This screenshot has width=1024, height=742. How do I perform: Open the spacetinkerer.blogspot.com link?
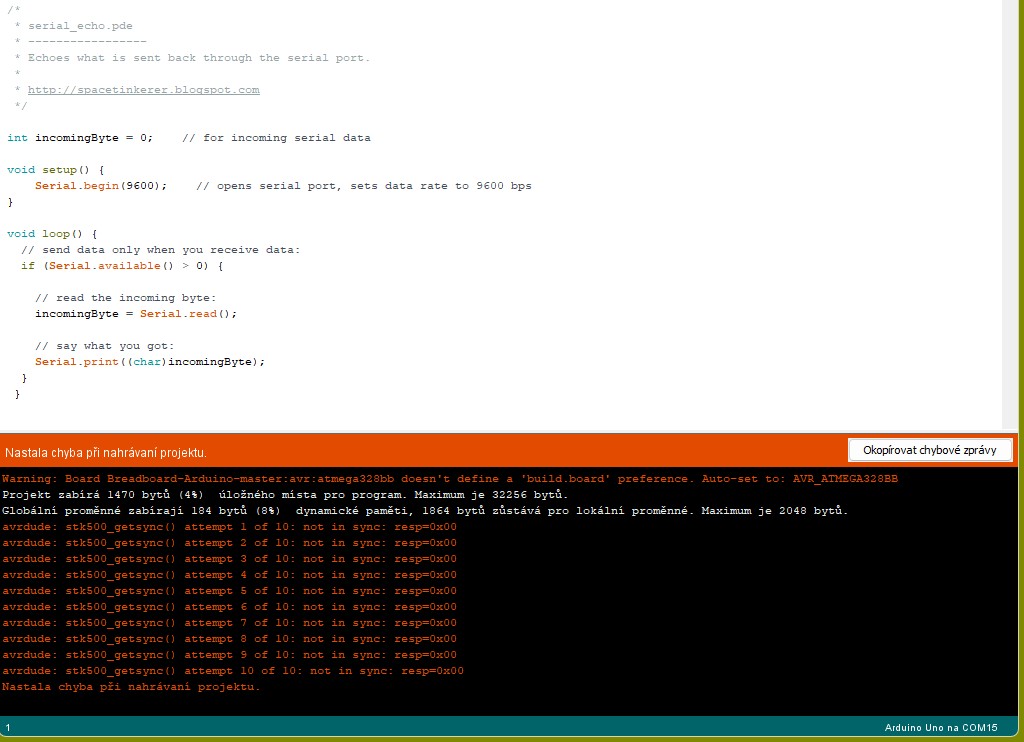point(143,90)
